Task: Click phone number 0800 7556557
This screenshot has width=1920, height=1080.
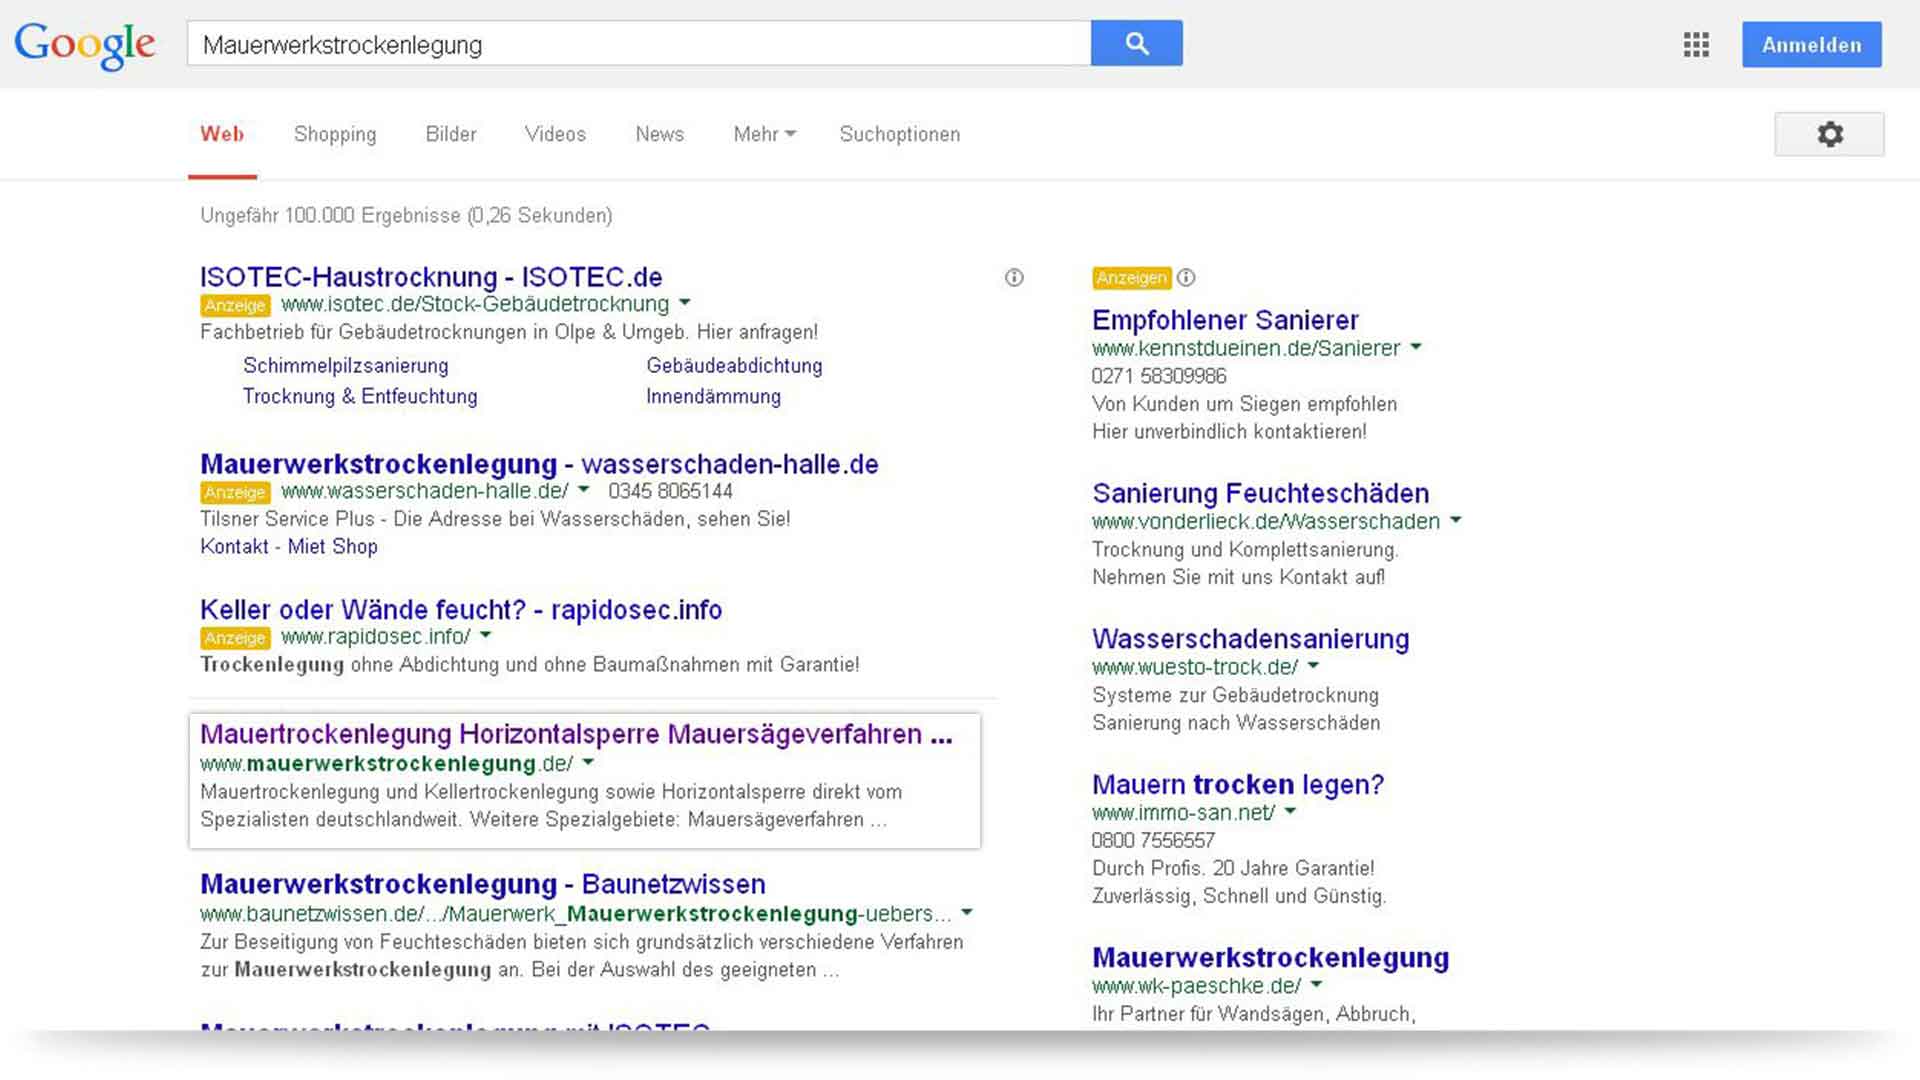Action: click(1153, 840)
